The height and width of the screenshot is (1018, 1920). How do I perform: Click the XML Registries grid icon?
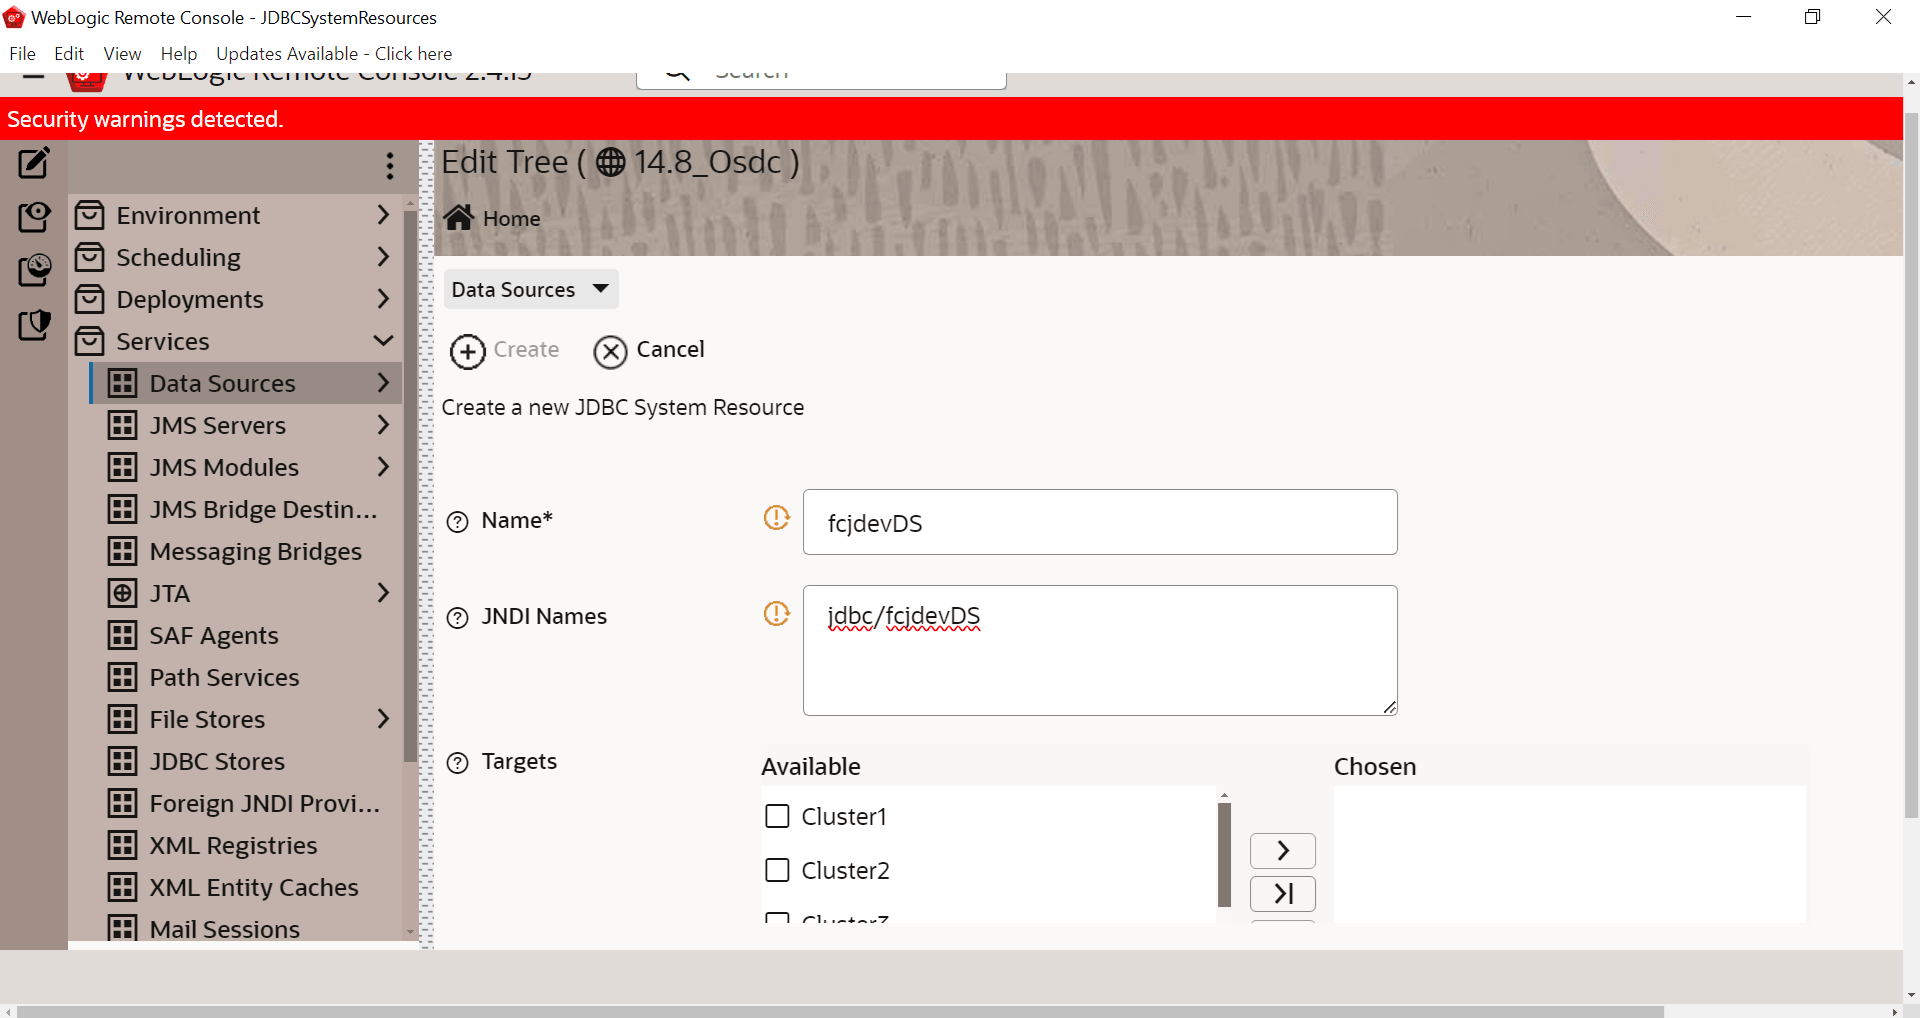[x=122, y=845]
